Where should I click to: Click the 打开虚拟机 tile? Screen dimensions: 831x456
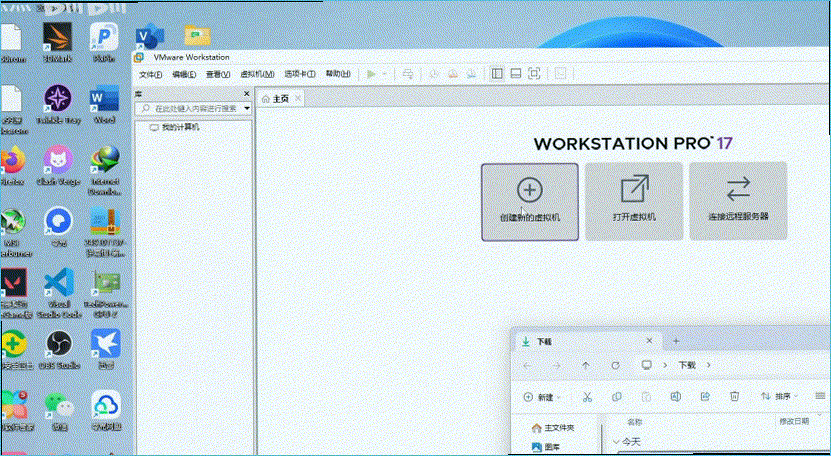point(634,202)
